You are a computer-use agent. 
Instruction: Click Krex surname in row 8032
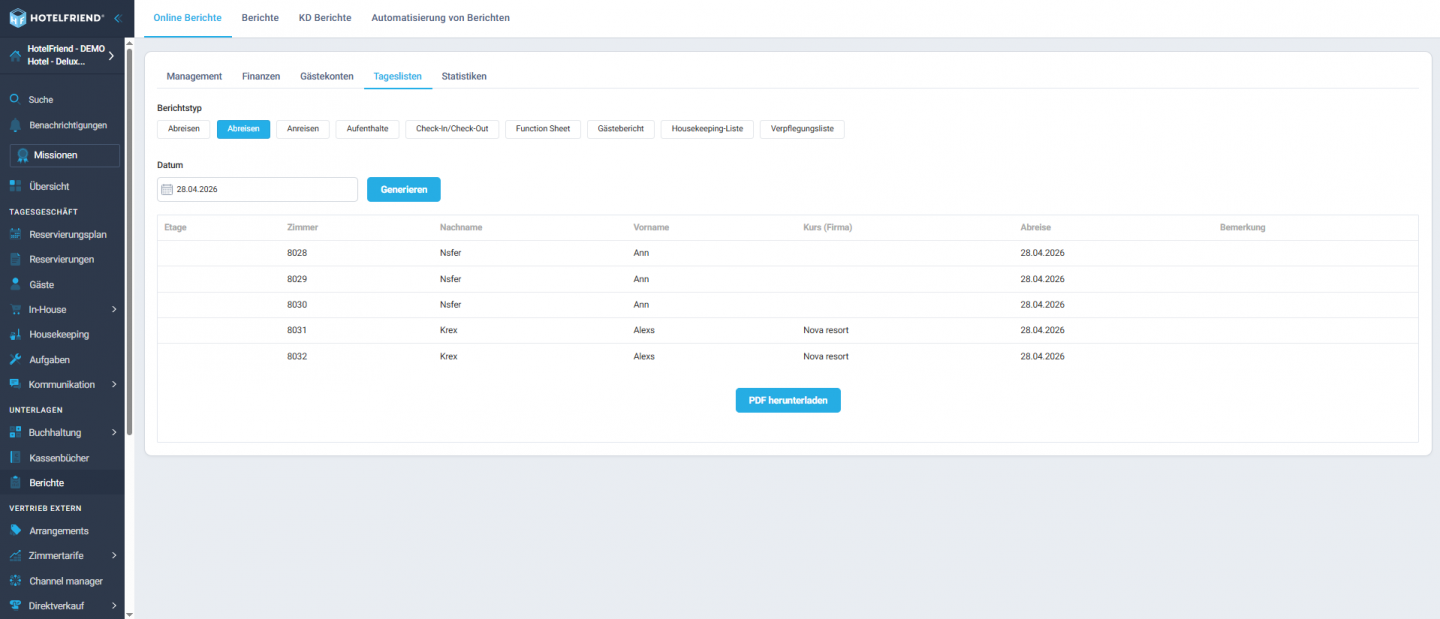tap(448, 356)
